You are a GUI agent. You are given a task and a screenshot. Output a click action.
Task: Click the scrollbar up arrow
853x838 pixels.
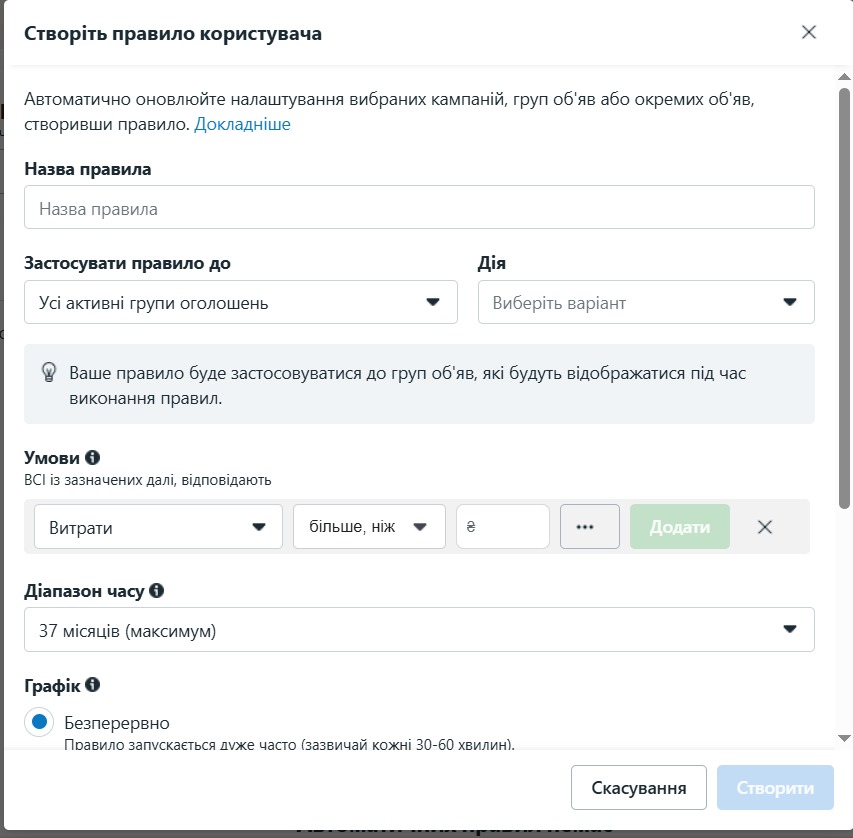[x=844, y=77]
